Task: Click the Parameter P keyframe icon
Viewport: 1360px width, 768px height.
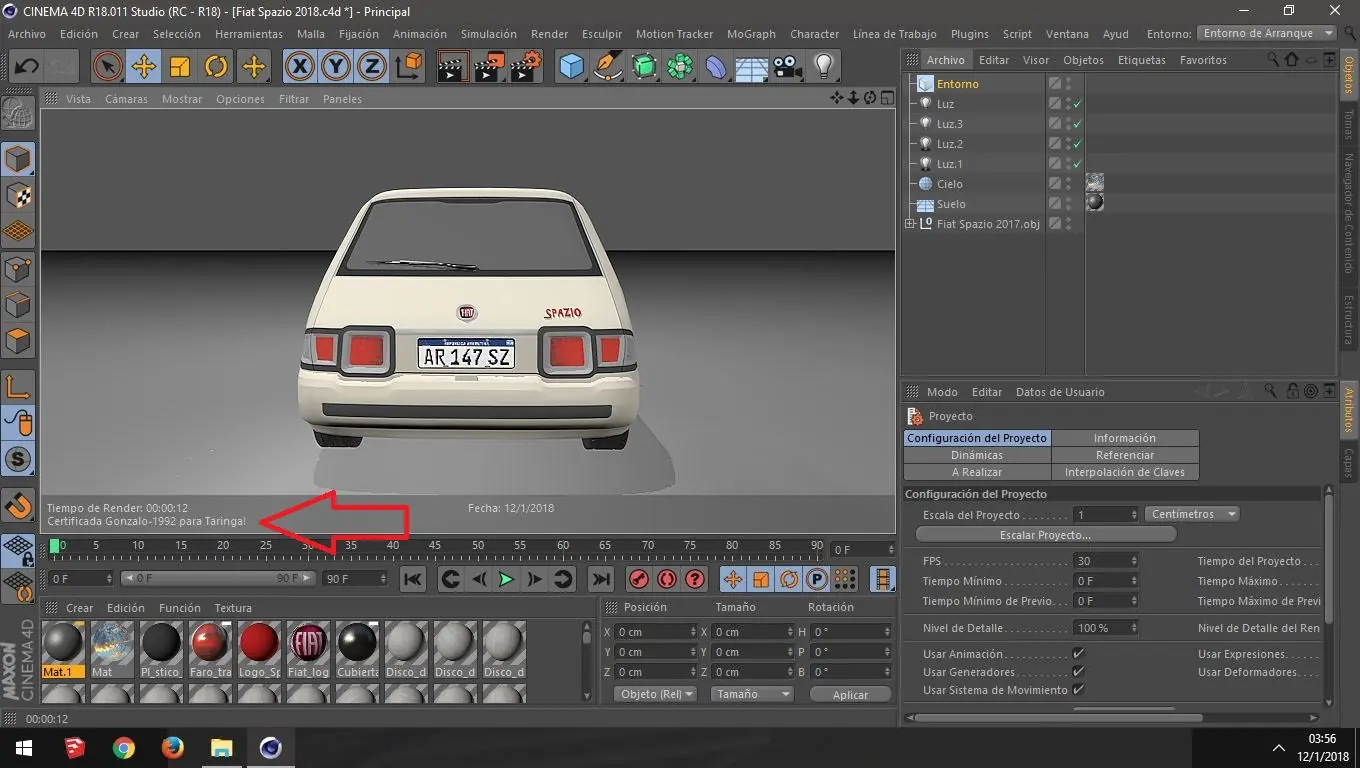Action: 817,579
